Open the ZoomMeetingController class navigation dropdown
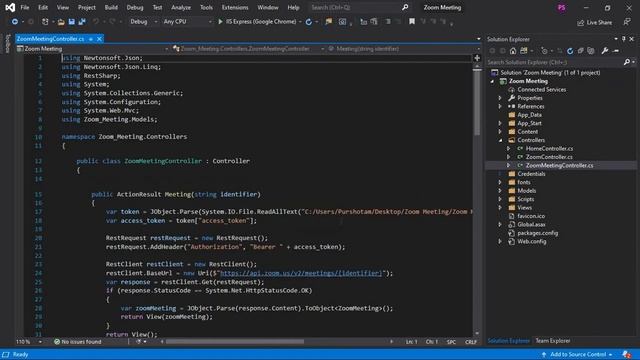 (x=248, y=49)
